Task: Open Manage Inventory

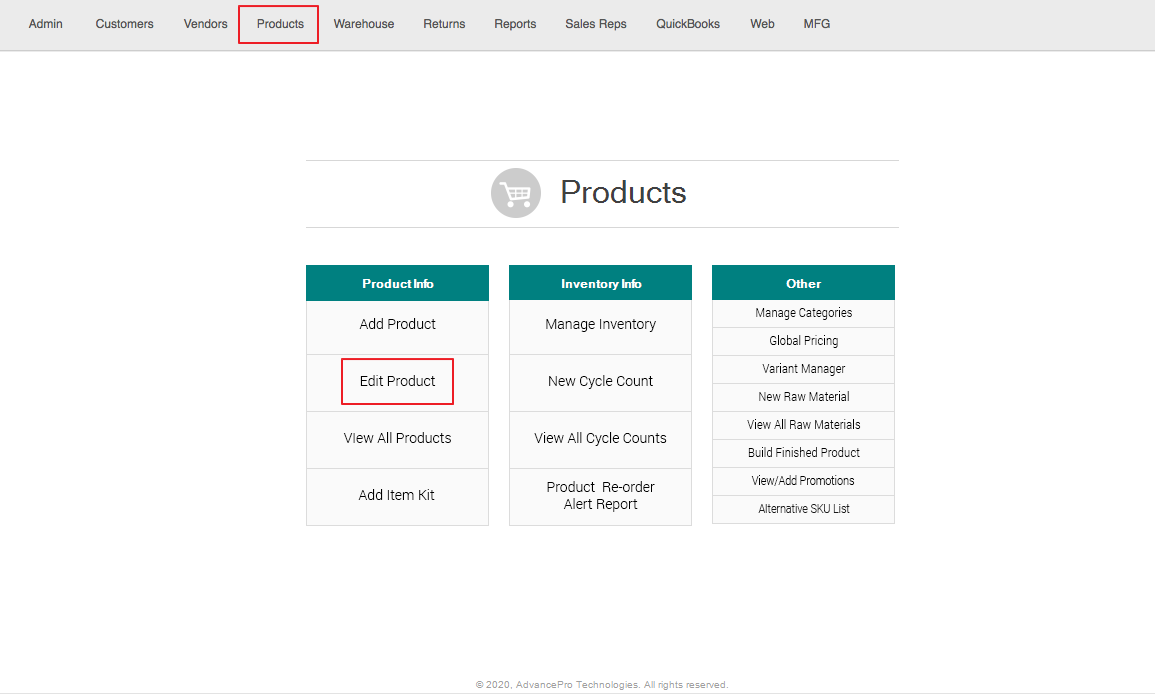Action: point(600,325)
